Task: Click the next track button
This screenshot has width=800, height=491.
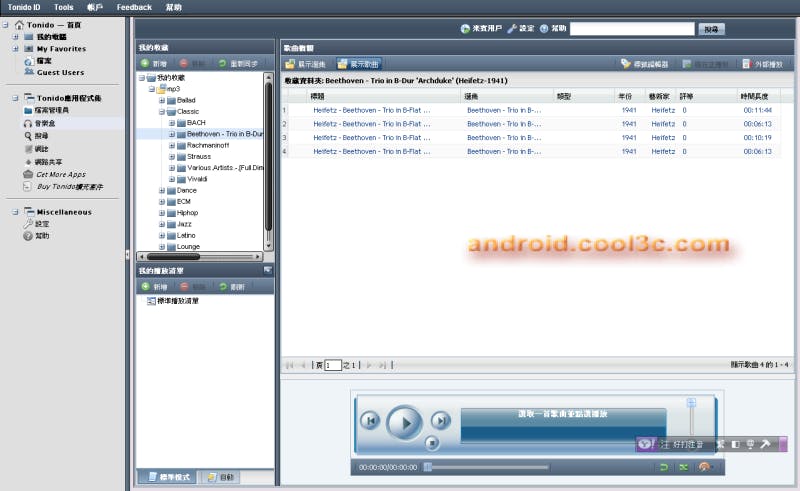Action: [x=441, y=421]
